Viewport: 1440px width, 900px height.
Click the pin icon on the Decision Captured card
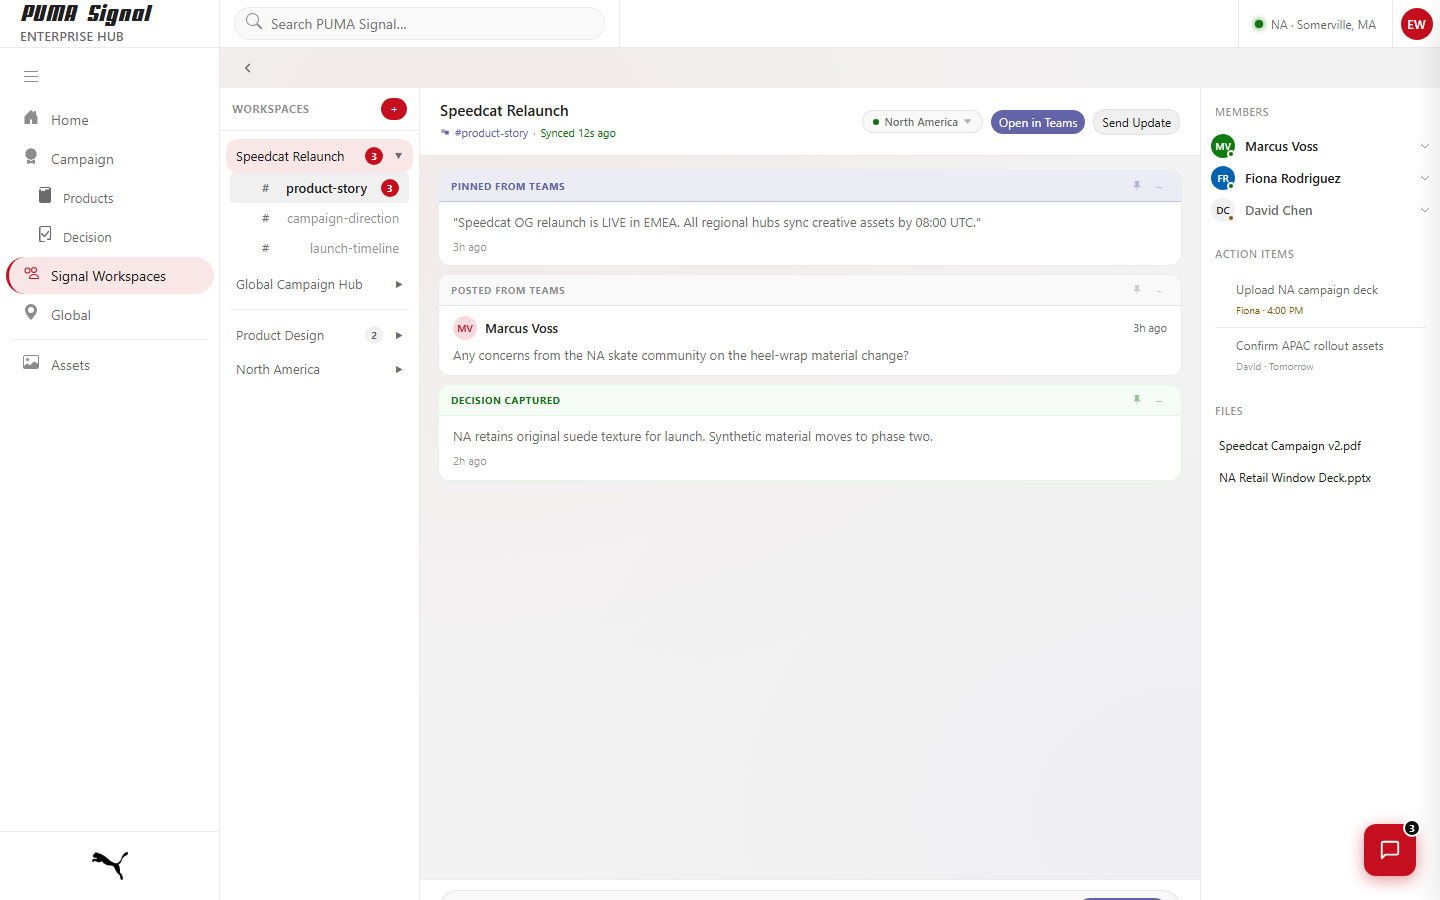click(1137, 400)
